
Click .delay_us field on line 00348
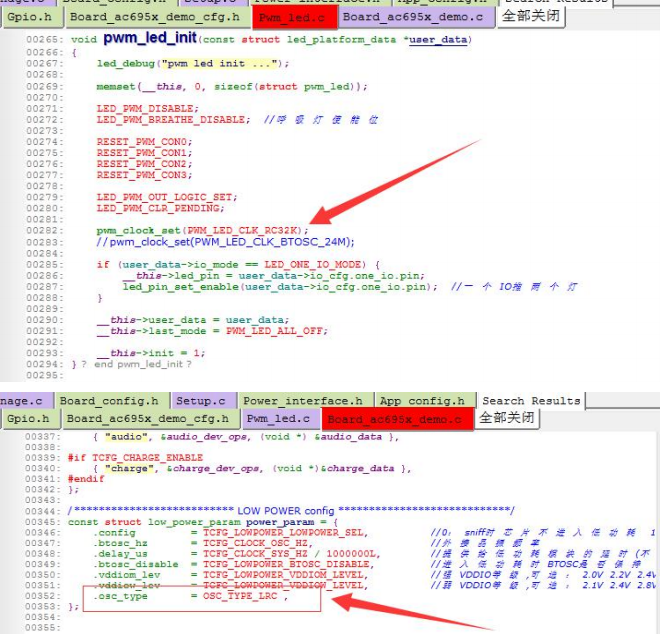(120, 554)
